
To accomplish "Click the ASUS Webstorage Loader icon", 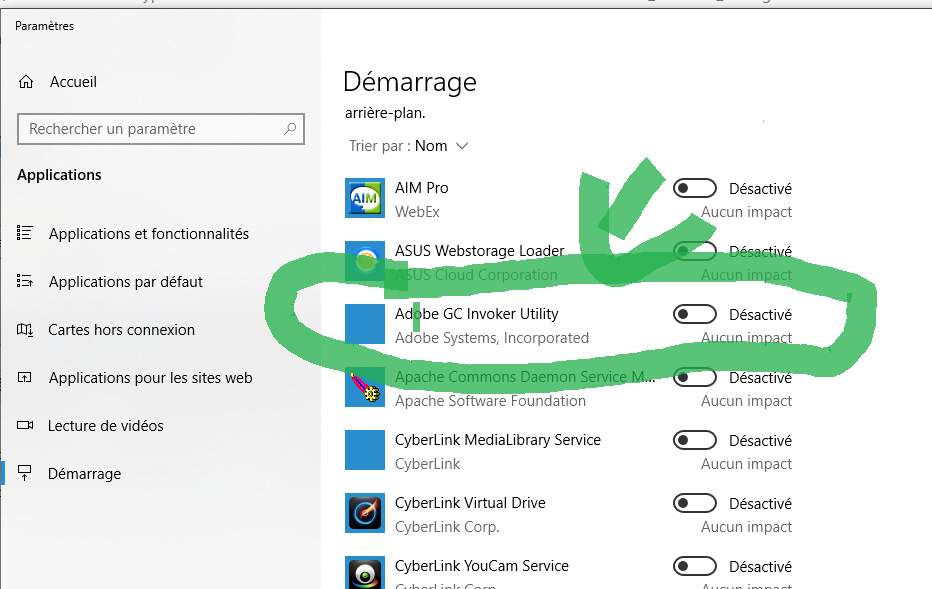I will [365, 262].
